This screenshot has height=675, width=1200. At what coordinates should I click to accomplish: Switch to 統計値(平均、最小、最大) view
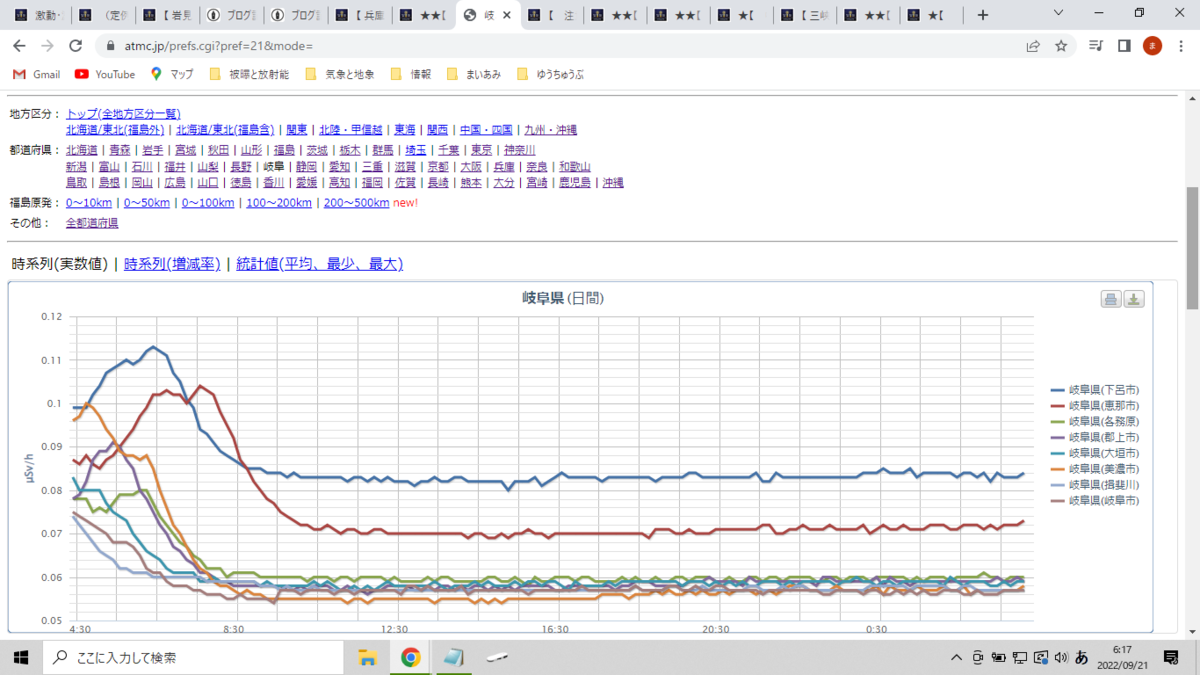(319, 264)
